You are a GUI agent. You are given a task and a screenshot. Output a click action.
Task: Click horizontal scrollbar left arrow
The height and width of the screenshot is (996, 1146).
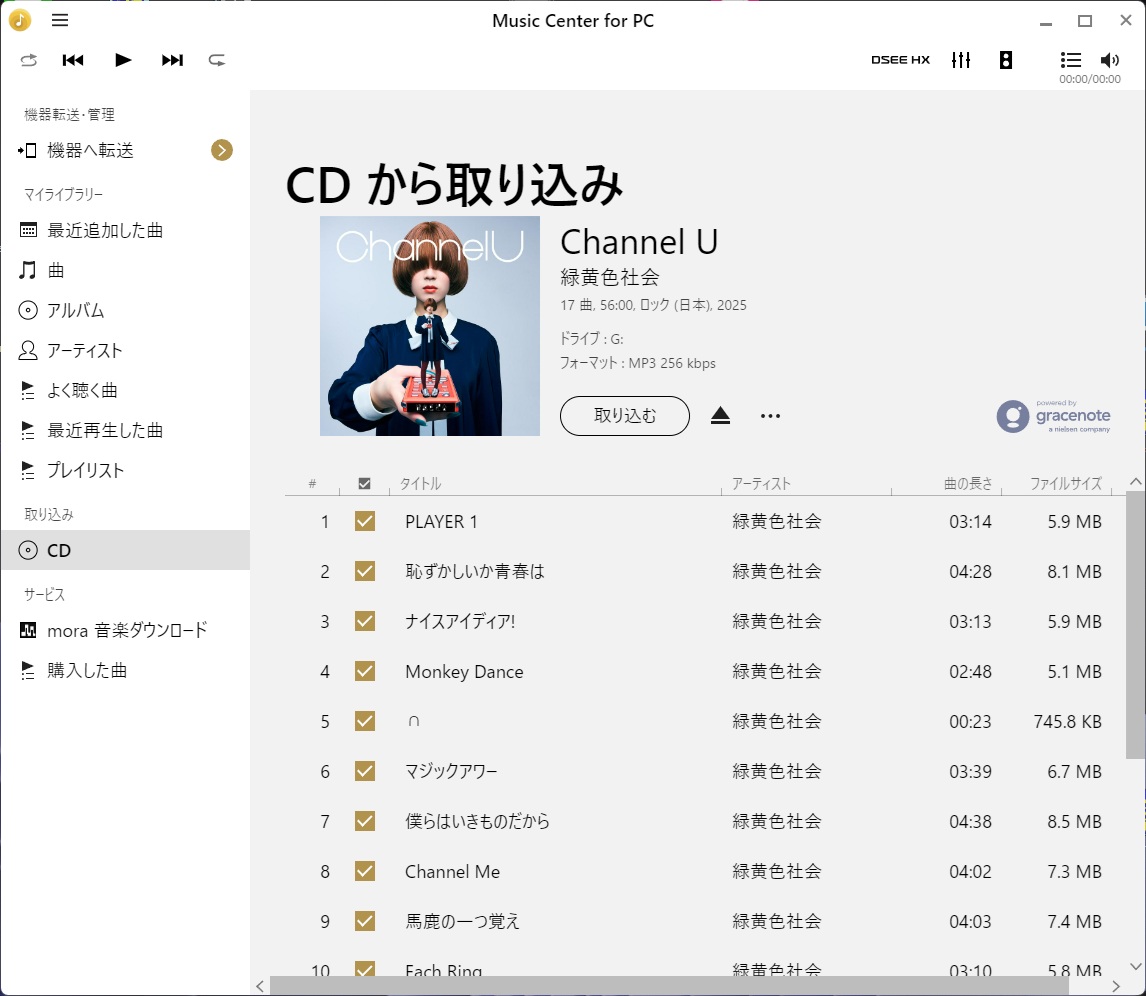tap(260, 986)
